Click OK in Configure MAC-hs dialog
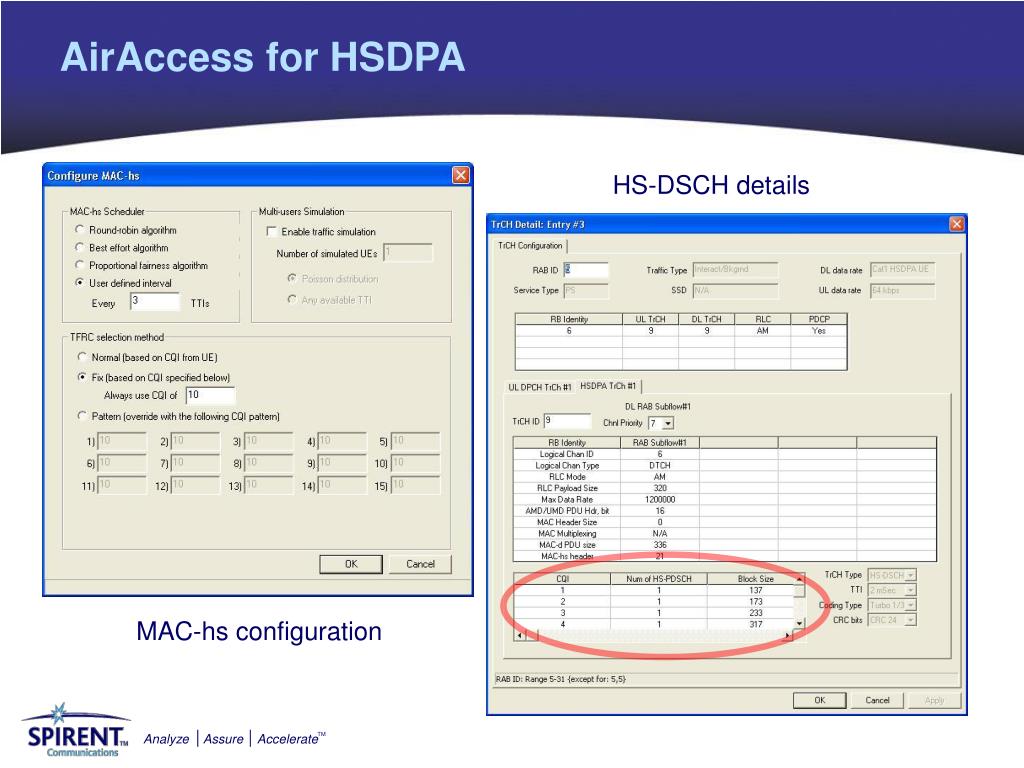 tap(351, 564)
